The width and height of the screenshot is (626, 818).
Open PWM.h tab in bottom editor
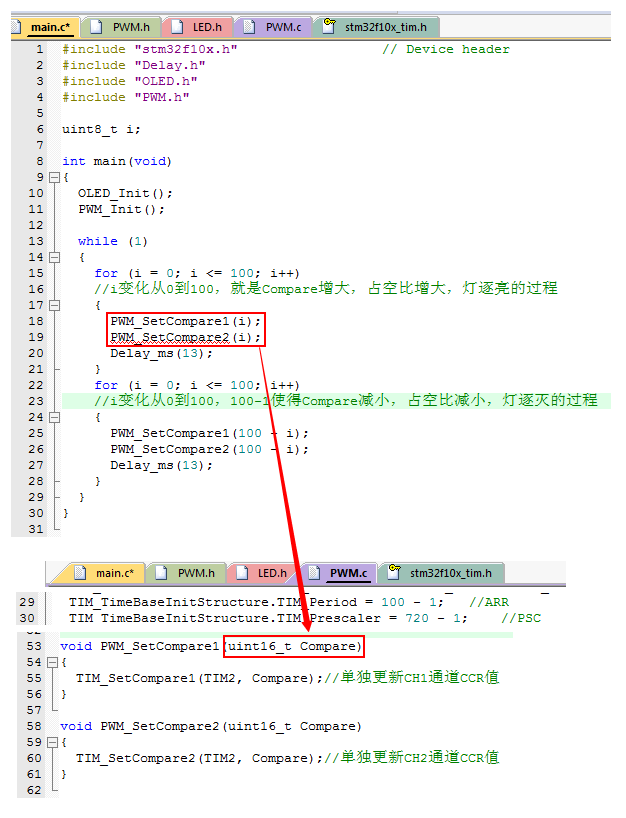point(187,573)
